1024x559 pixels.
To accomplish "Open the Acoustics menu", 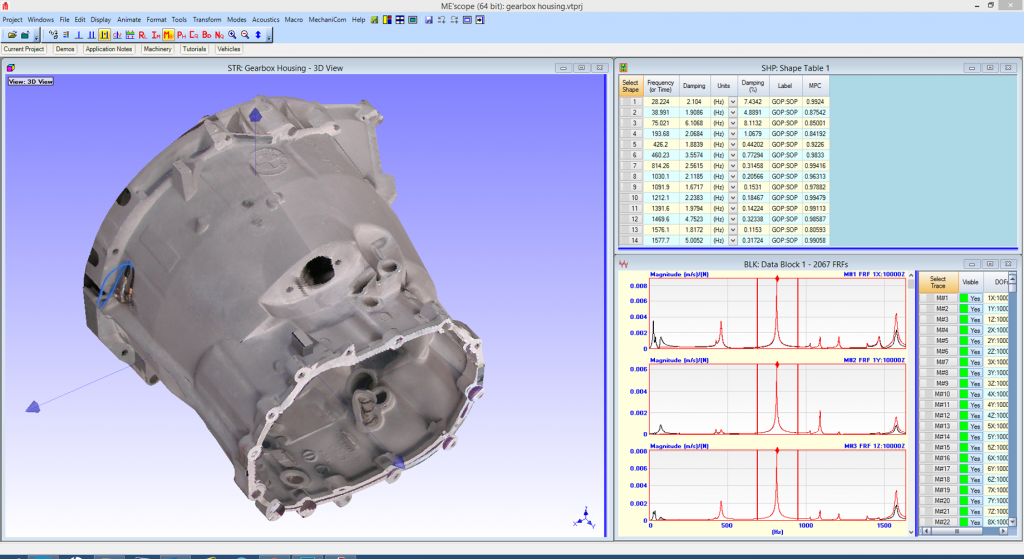I will coord(265,19).
